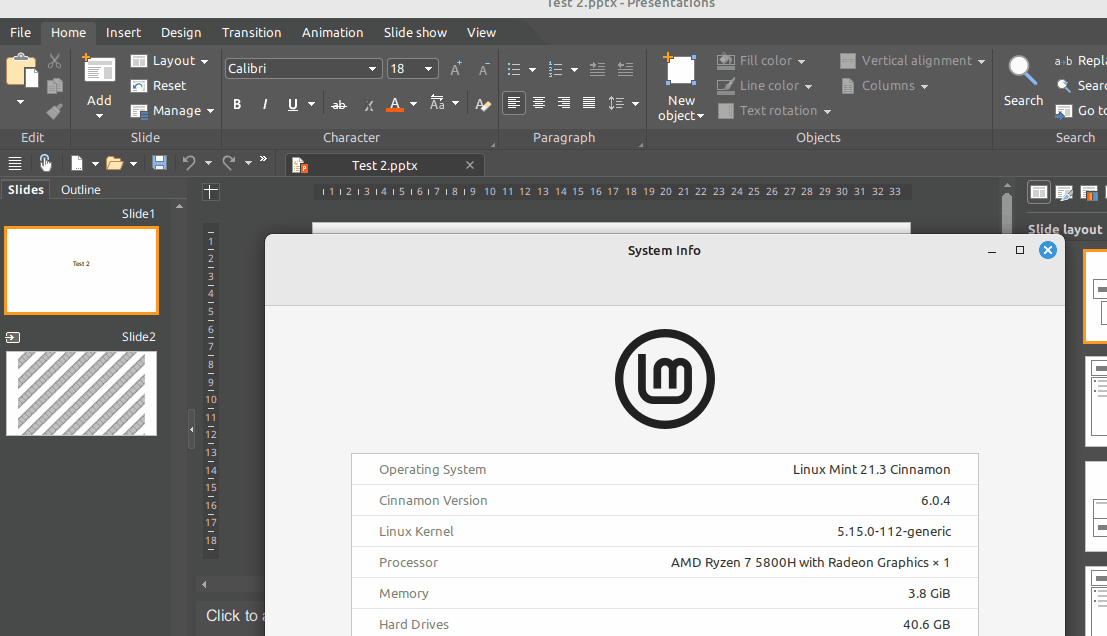1107x636 pixels.
Task: Close the Test 2.pptx document tab
Action: [470, 165]
